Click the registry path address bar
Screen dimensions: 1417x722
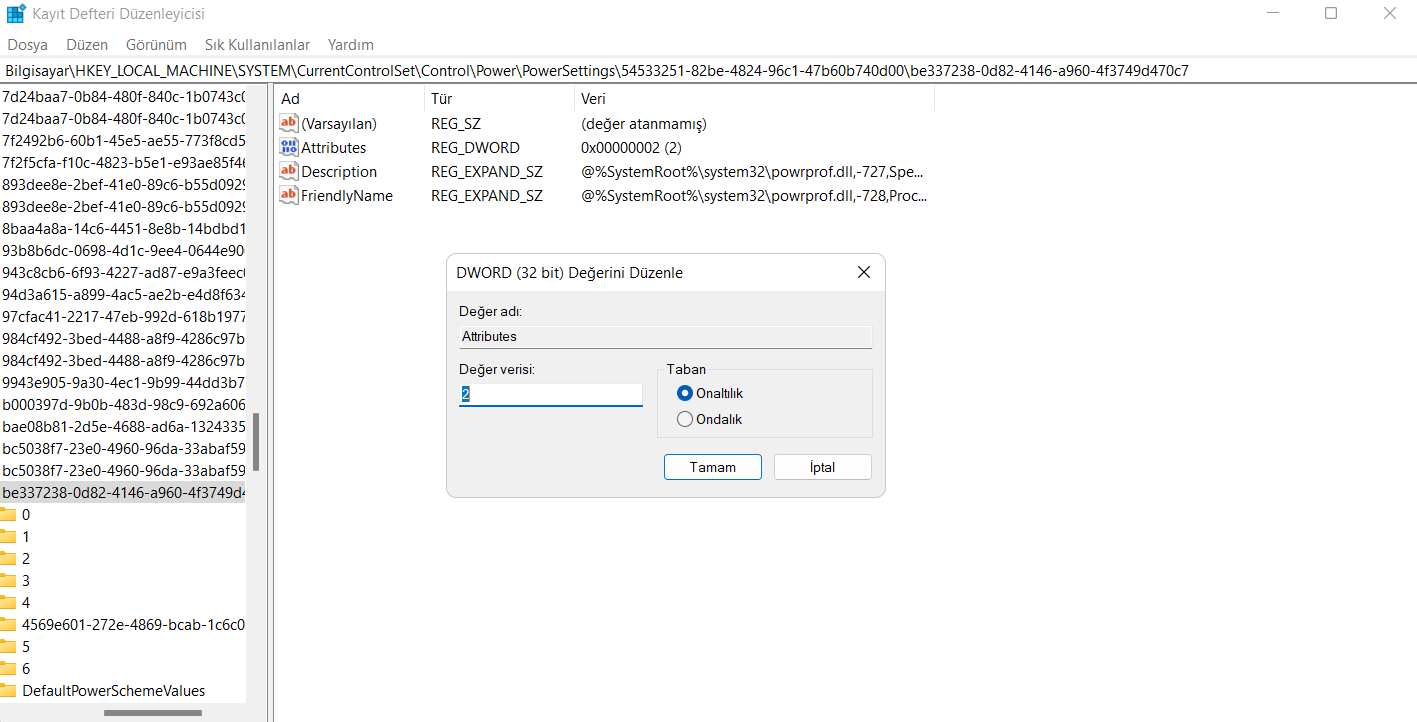708,71
